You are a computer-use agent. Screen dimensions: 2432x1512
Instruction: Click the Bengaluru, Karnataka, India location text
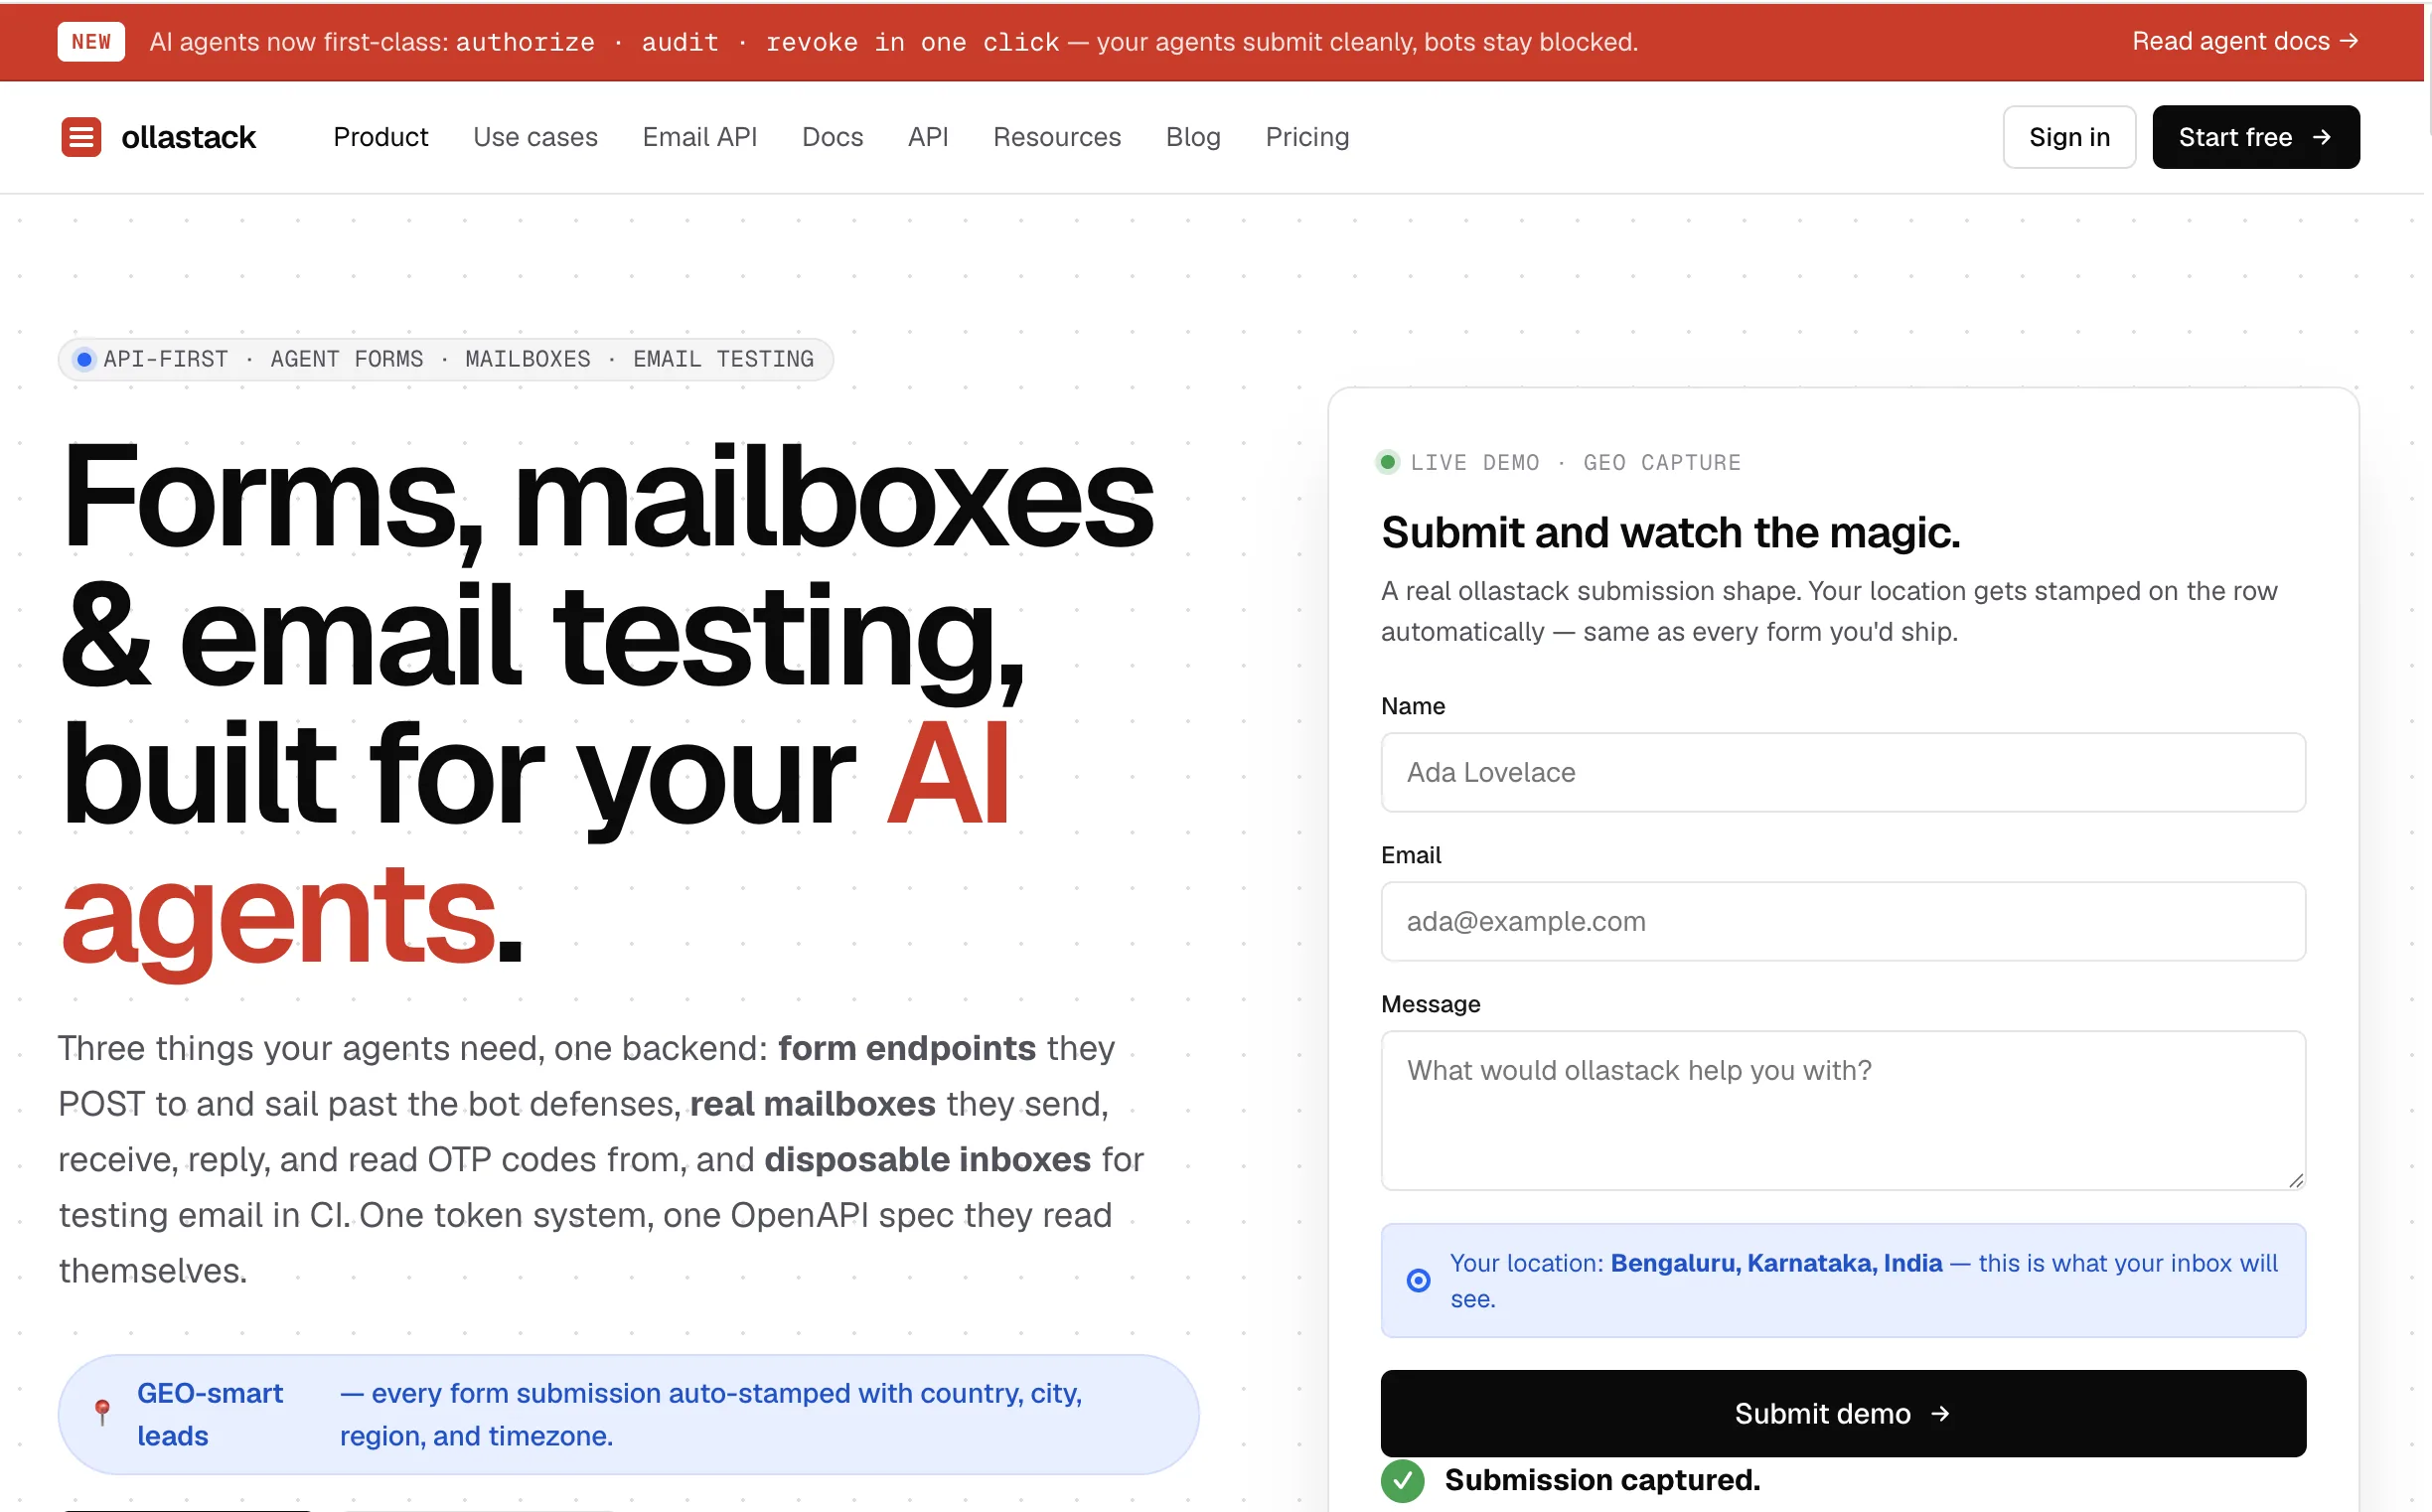click(x=1776, y=1263)
